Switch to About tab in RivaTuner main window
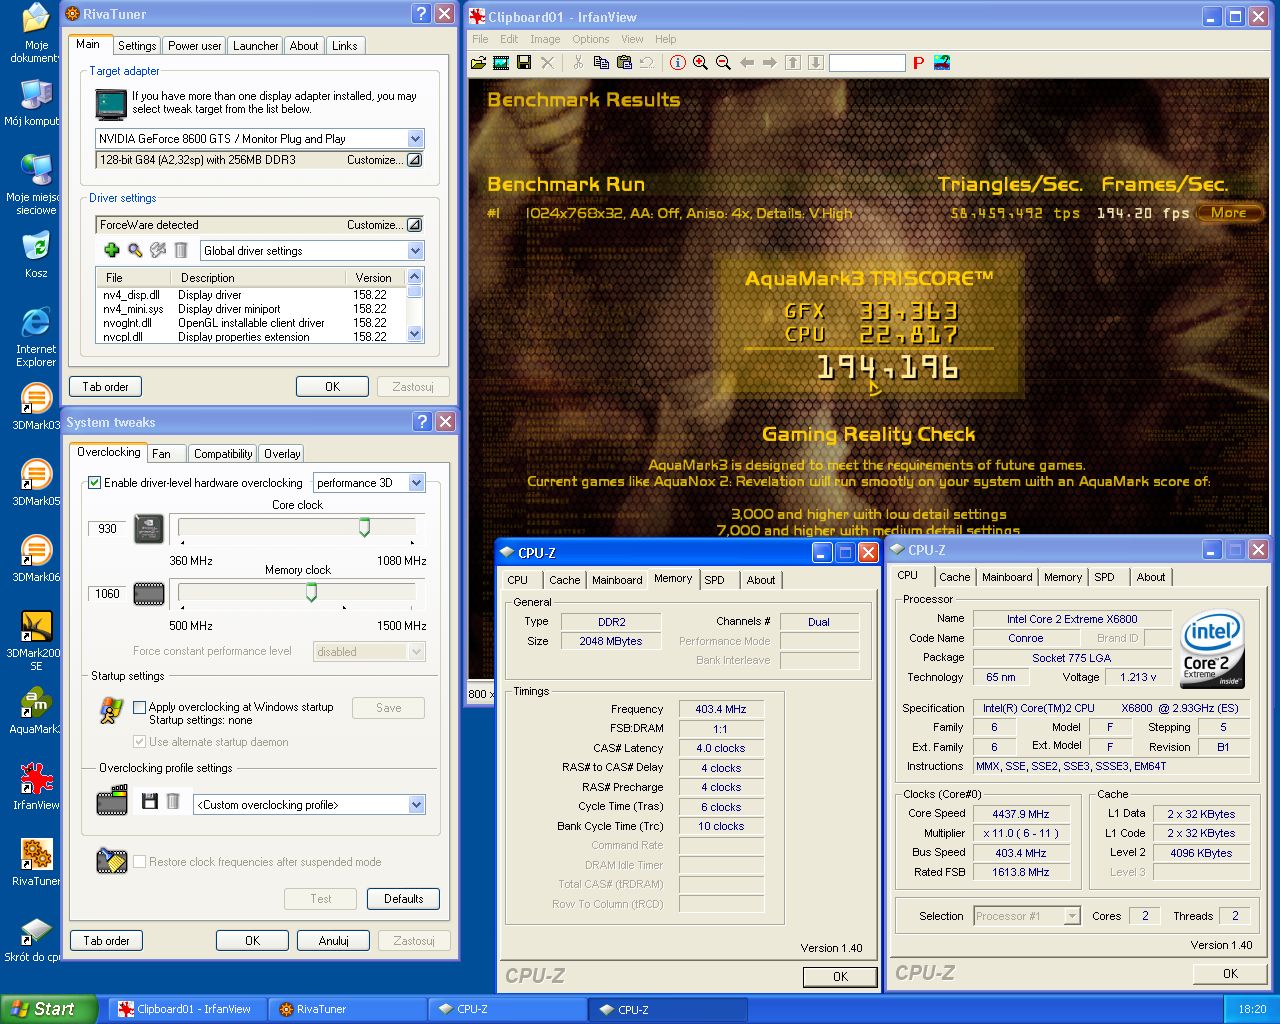 [304, 46]
